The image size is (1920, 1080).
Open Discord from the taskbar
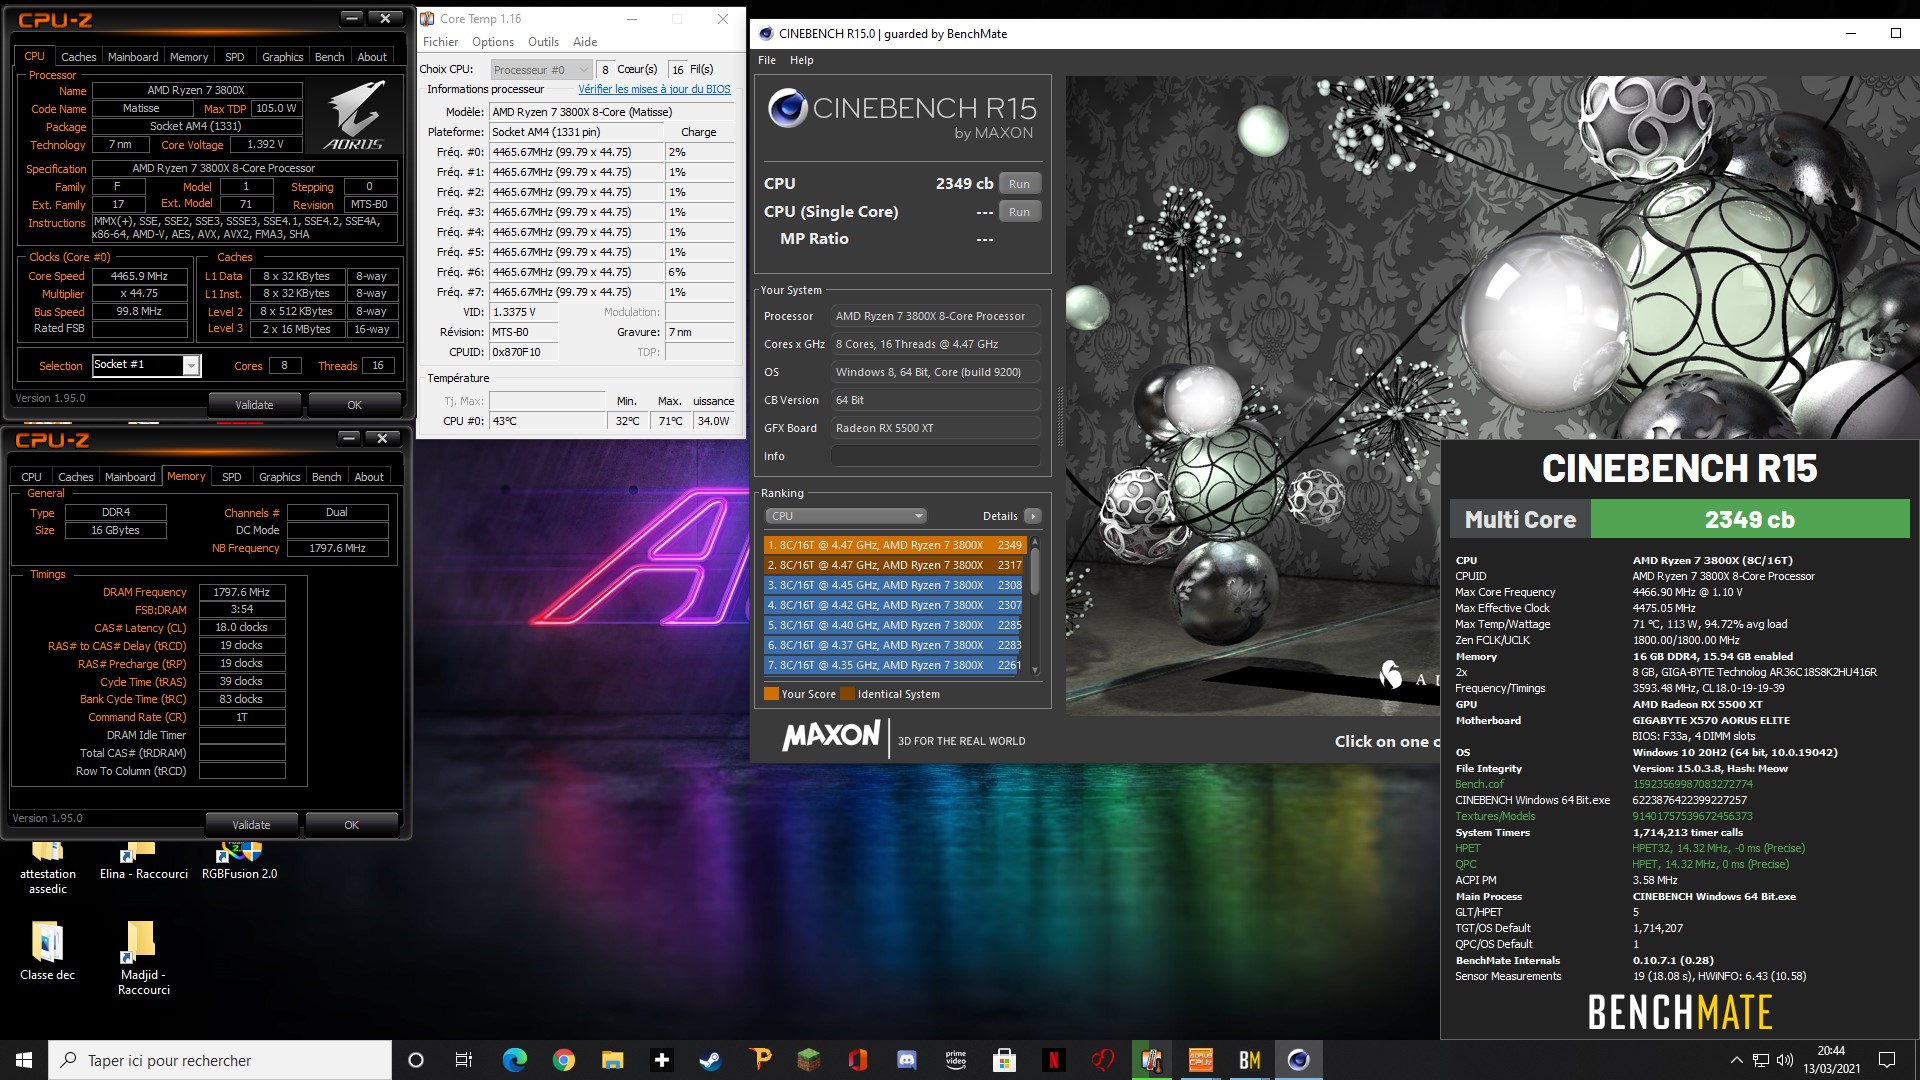point(906,1060)
